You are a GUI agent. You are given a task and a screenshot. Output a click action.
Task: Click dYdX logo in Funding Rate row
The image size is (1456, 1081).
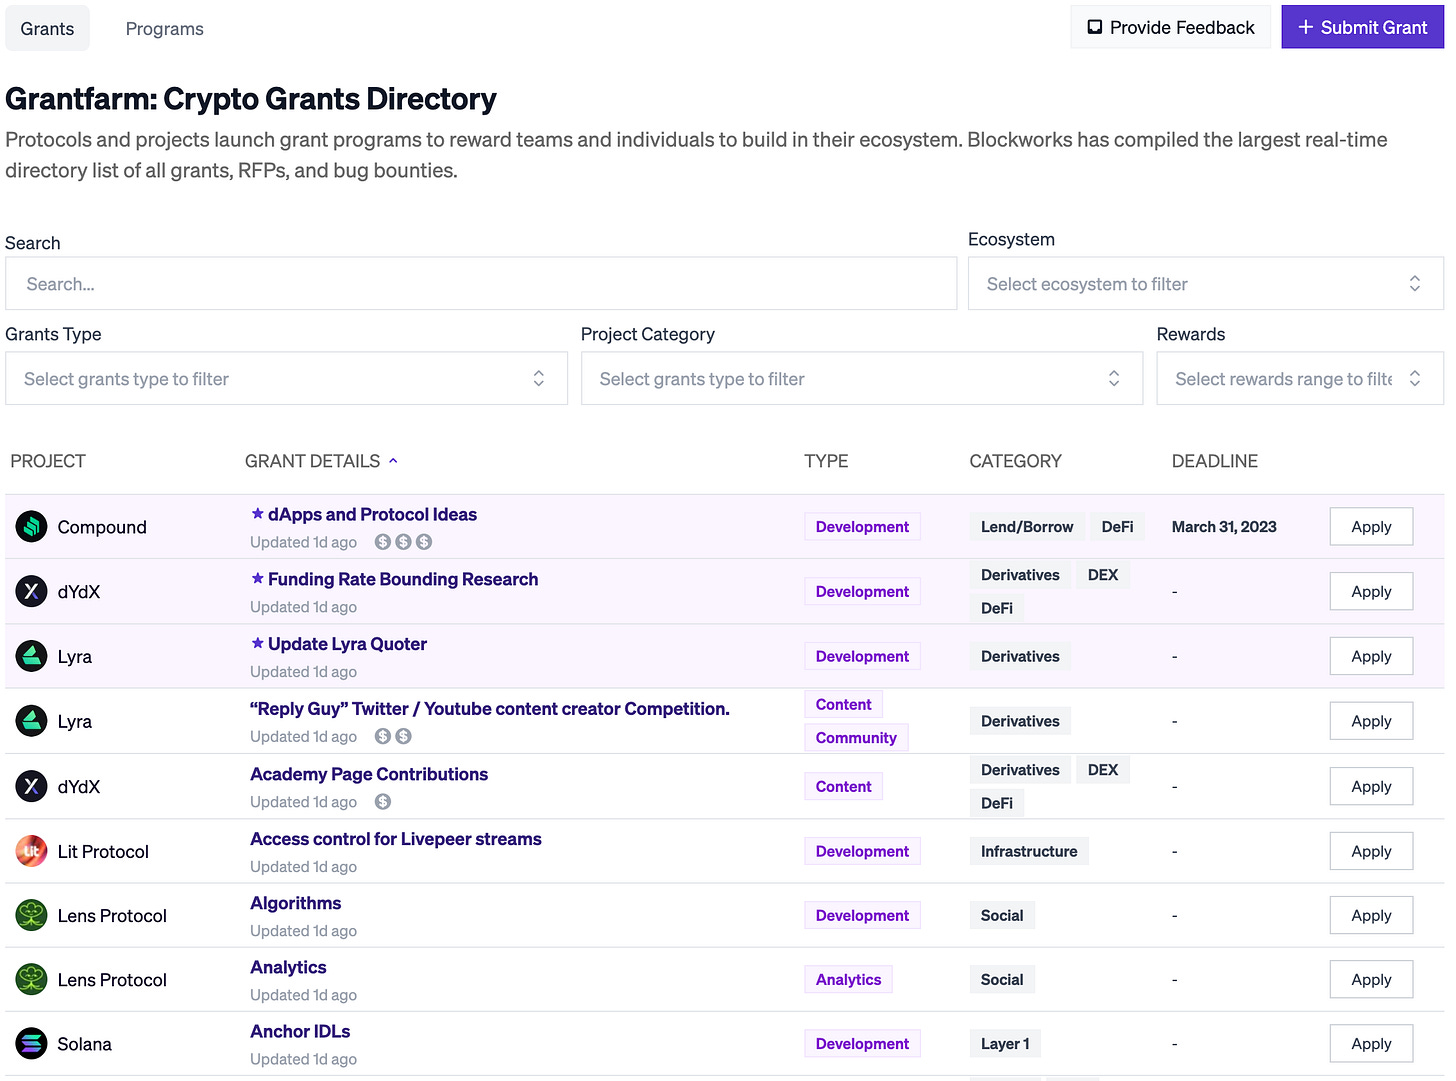pyautogui.click(x=32, y=591)
